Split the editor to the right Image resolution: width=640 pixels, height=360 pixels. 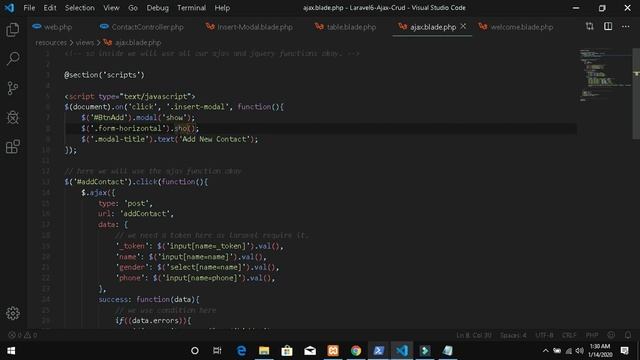[608, 27]
